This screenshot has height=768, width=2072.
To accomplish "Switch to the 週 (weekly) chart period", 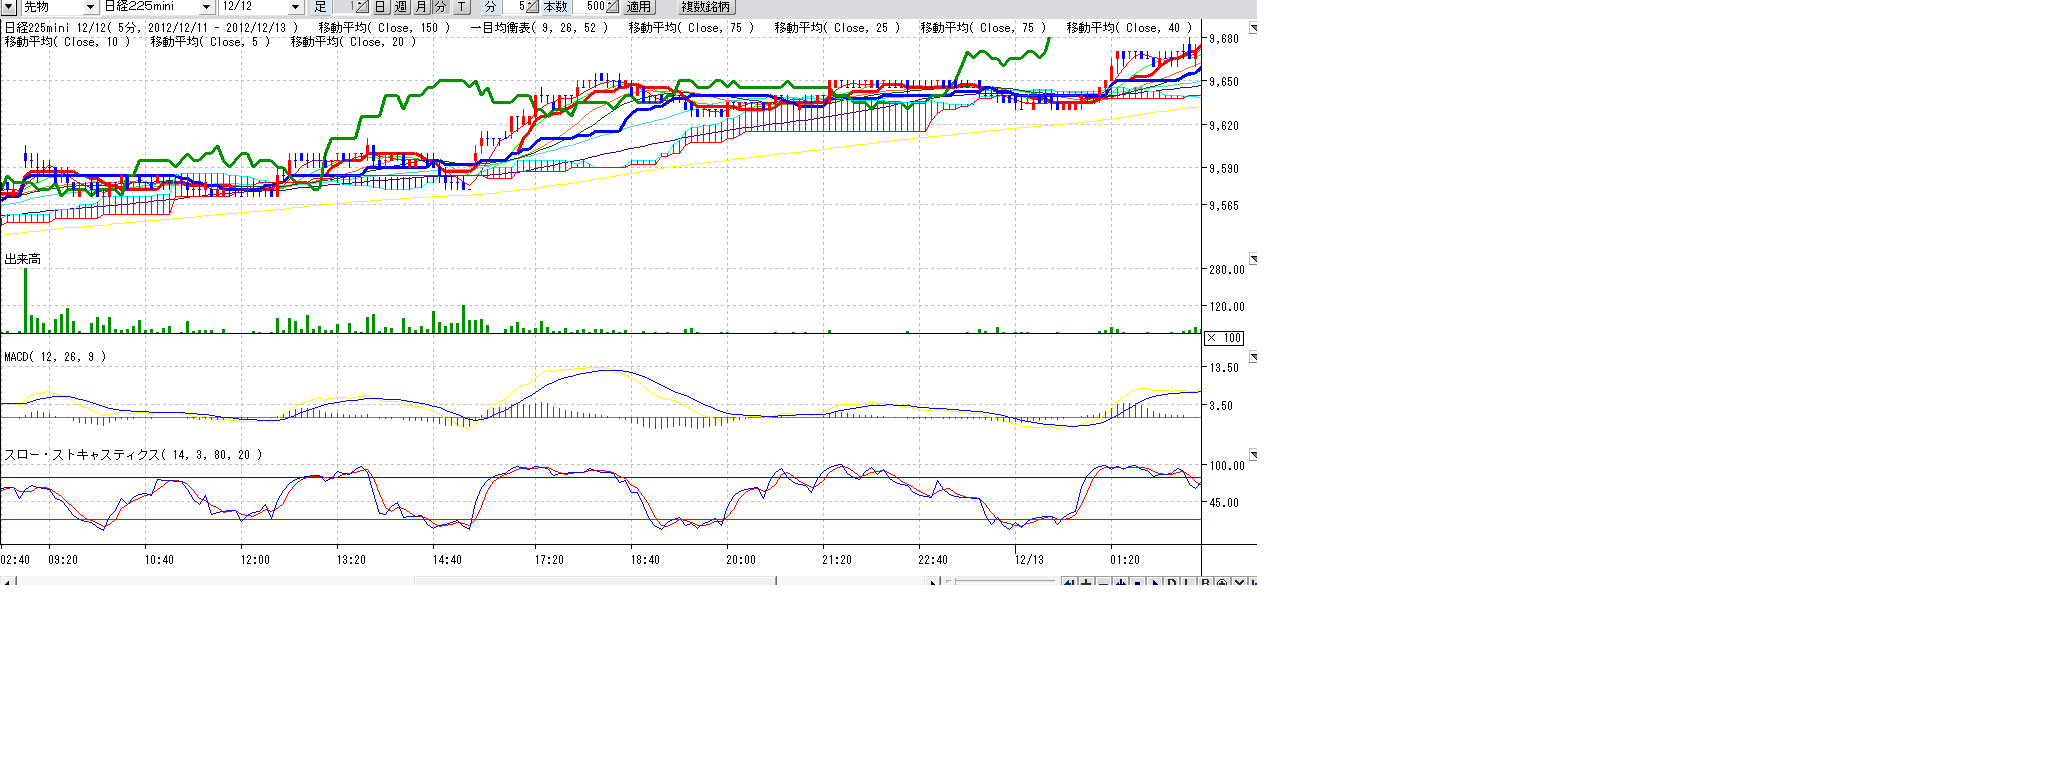I will (401, 7).
